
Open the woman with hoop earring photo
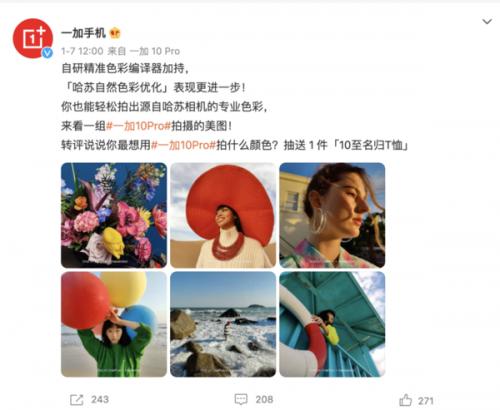(x=332, y=215)
